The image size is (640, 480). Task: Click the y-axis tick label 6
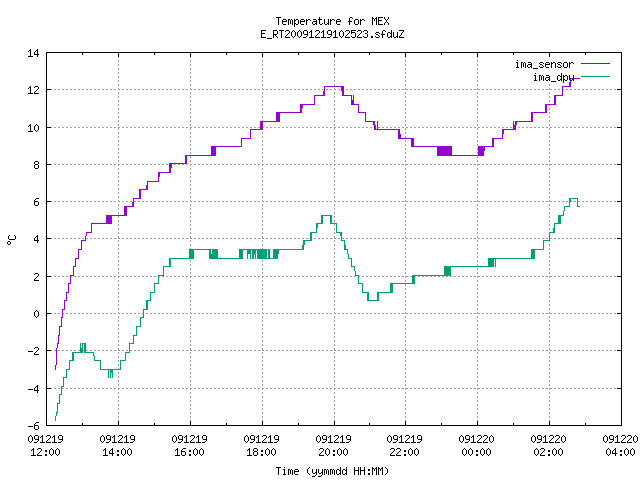(36, 202)
